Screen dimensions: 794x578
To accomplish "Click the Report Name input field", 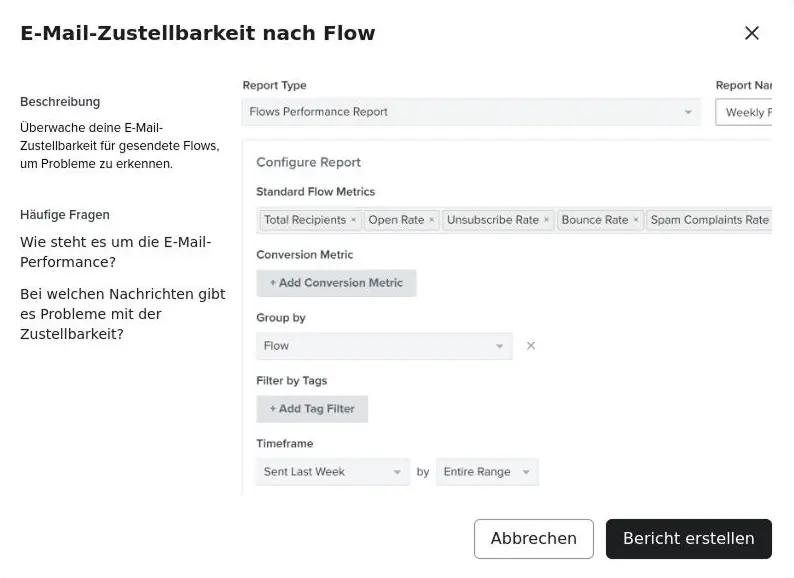I will tap(744, 112).
